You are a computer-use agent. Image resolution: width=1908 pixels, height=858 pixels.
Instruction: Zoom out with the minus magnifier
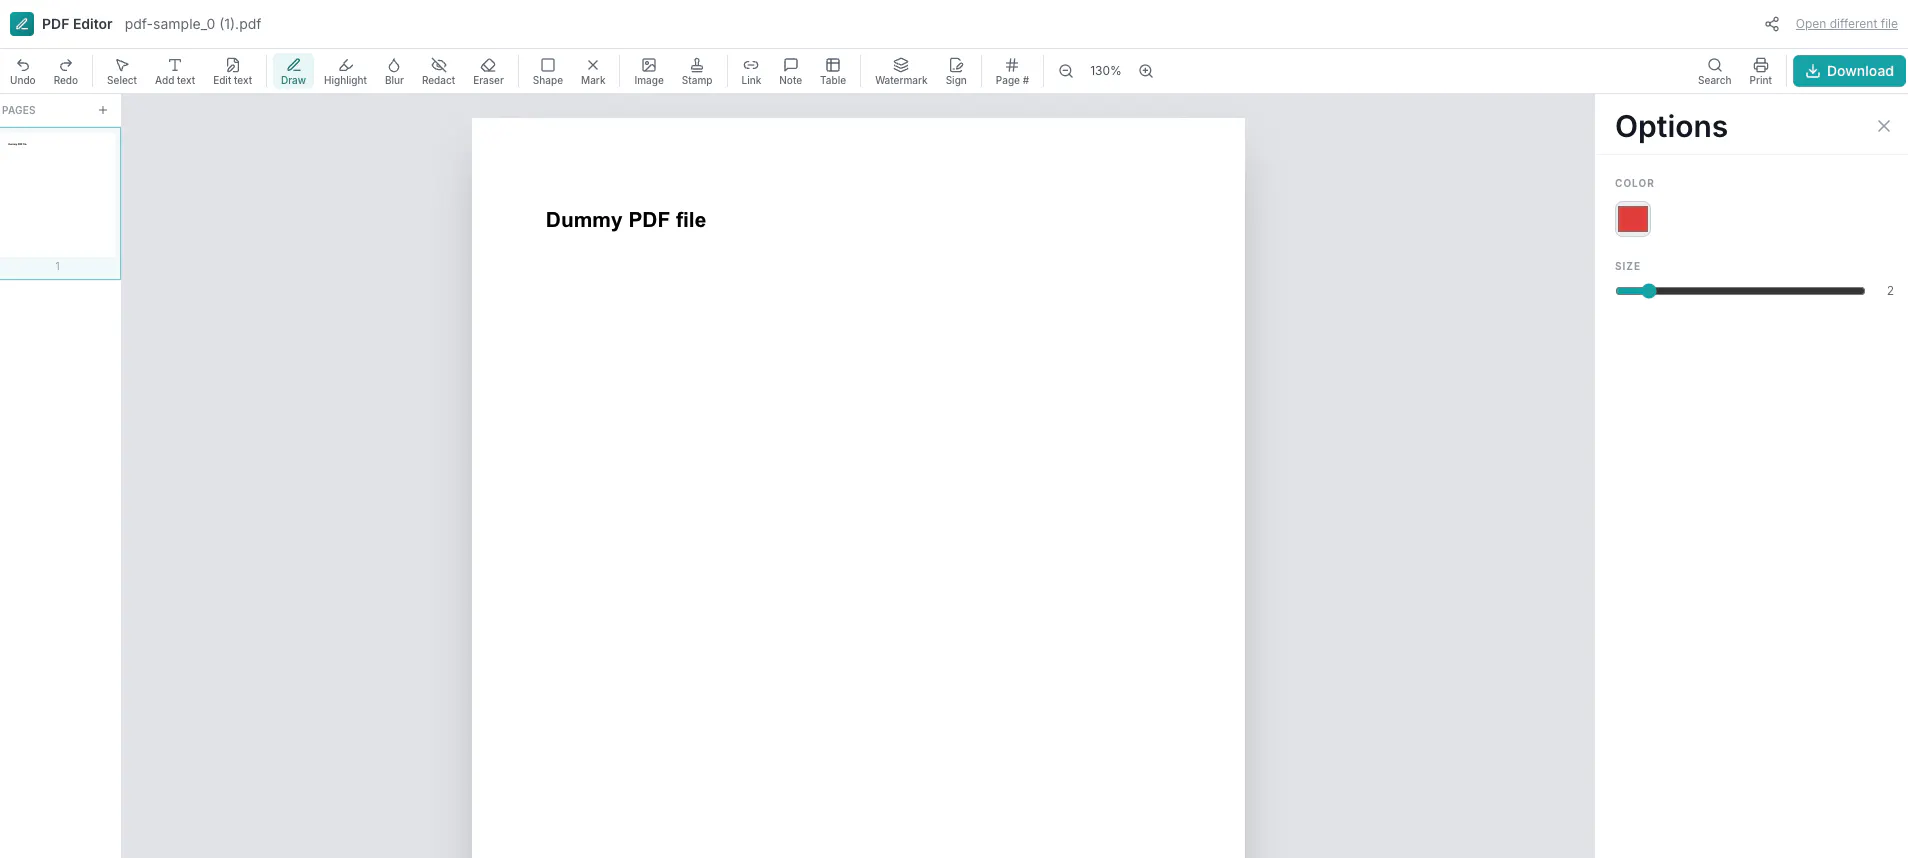pos(1066,71)
